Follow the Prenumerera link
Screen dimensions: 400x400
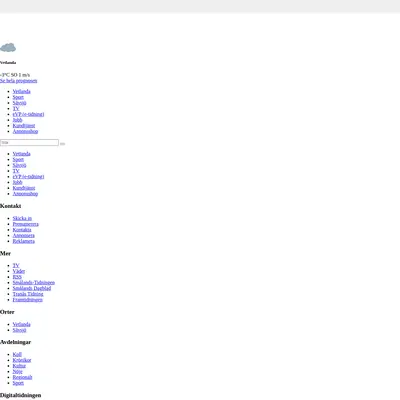26,224
